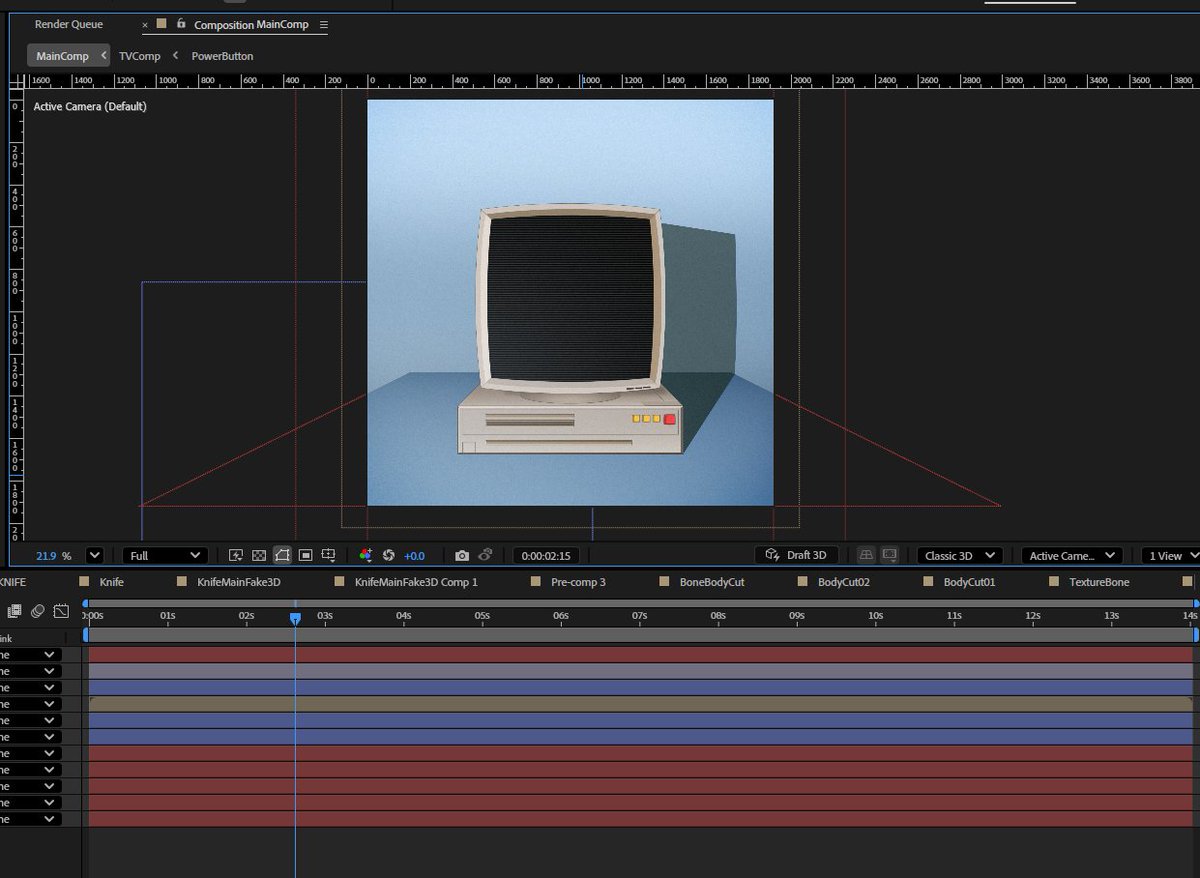Close the Composition MainComp panel tab
Image resolution: width=1200 pixels, height=878 pixels.
coord(145,24)
